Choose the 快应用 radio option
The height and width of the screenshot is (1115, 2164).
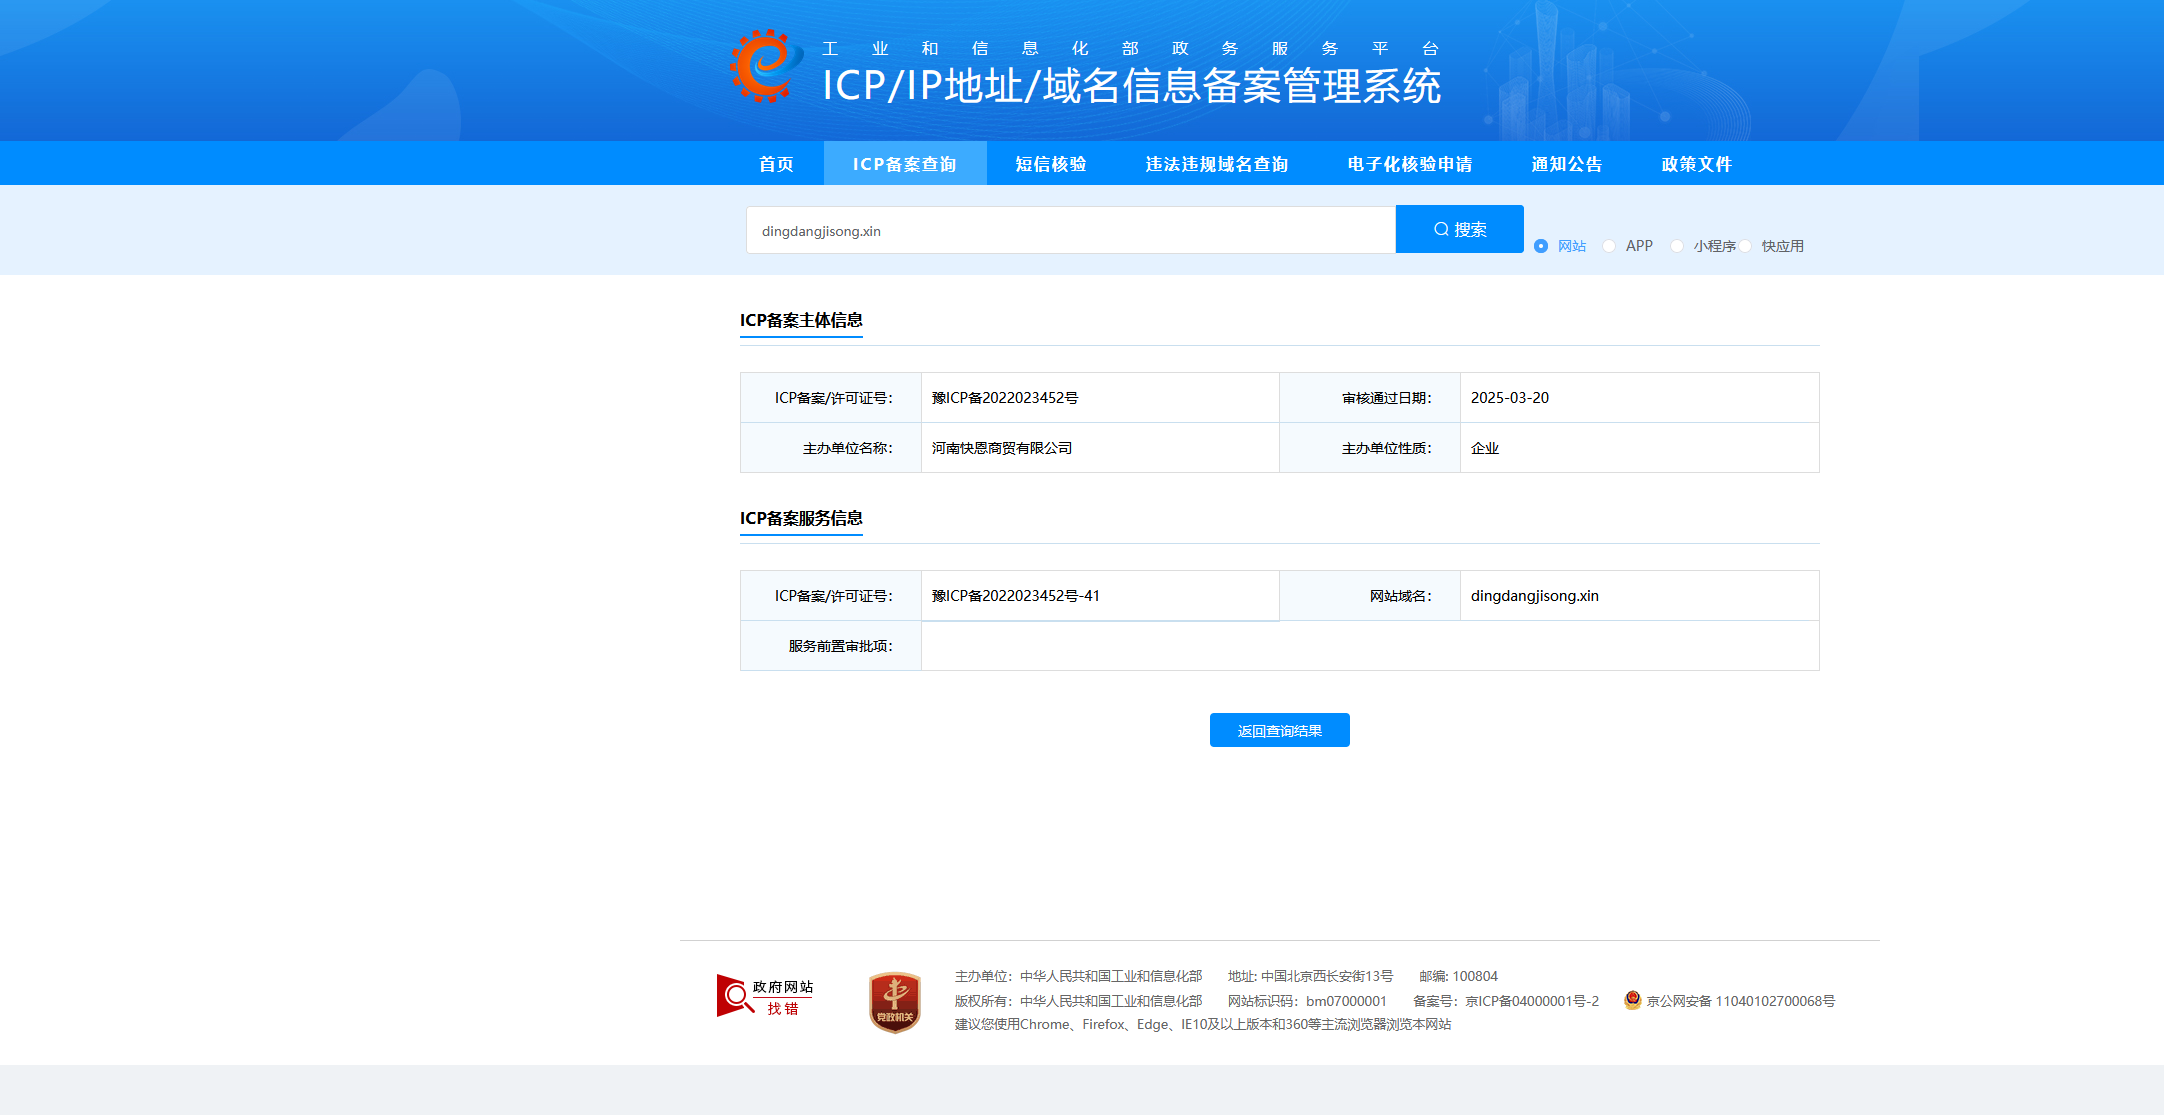click(x=1745, y=246)
